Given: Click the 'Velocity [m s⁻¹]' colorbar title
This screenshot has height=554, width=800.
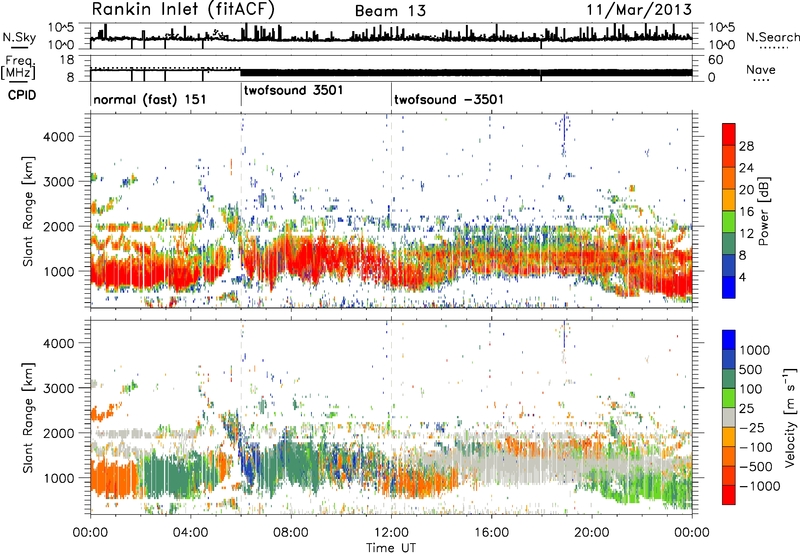Looking at the screenshot, I should point(790,417).
